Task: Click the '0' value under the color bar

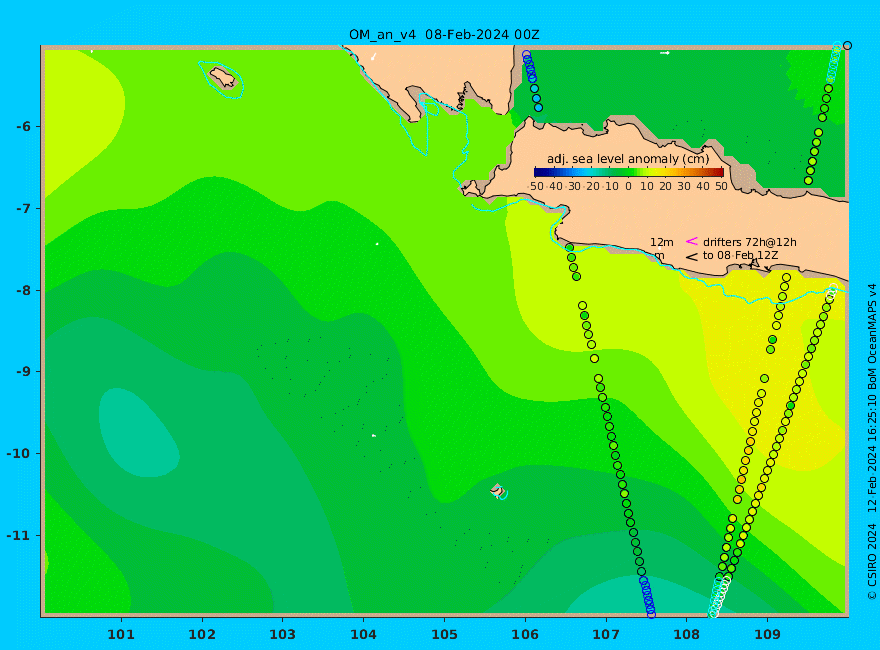Action: pyautogui.click(x=628, y=186)
